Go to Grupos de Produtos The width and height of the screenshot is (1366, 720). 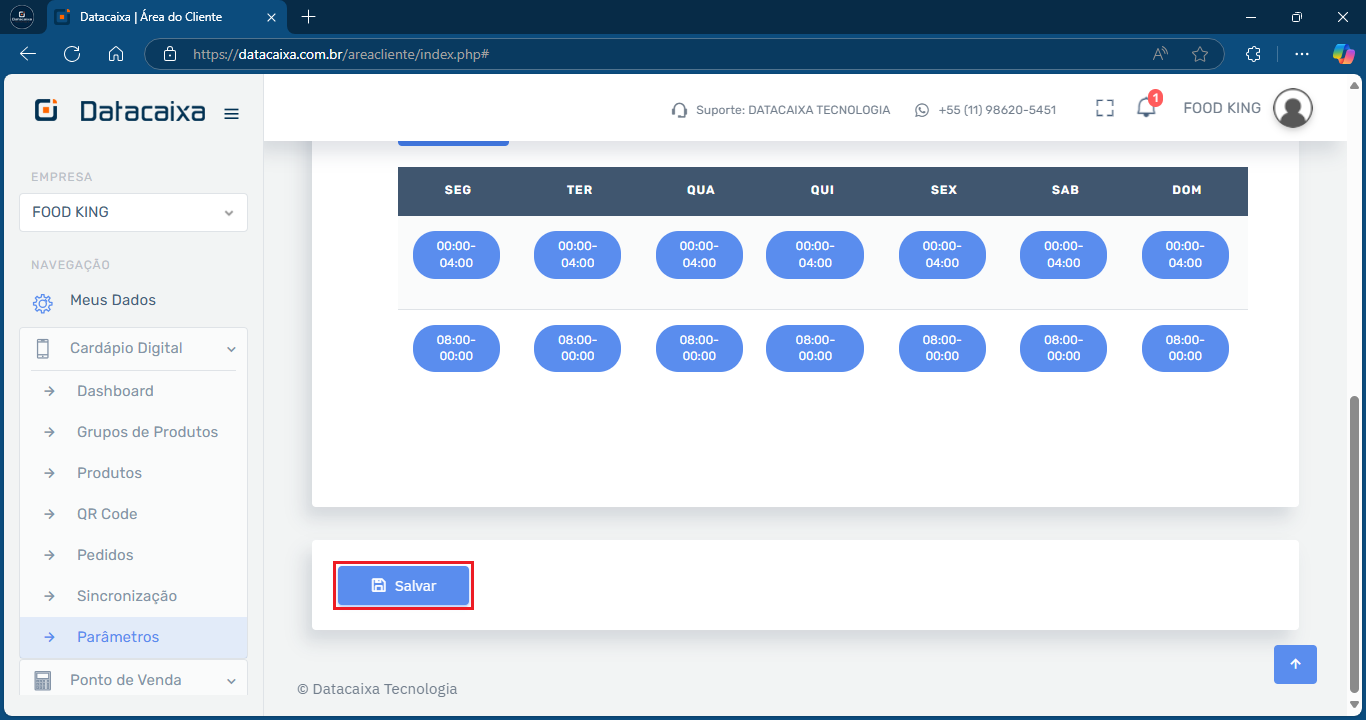[147, 432]
